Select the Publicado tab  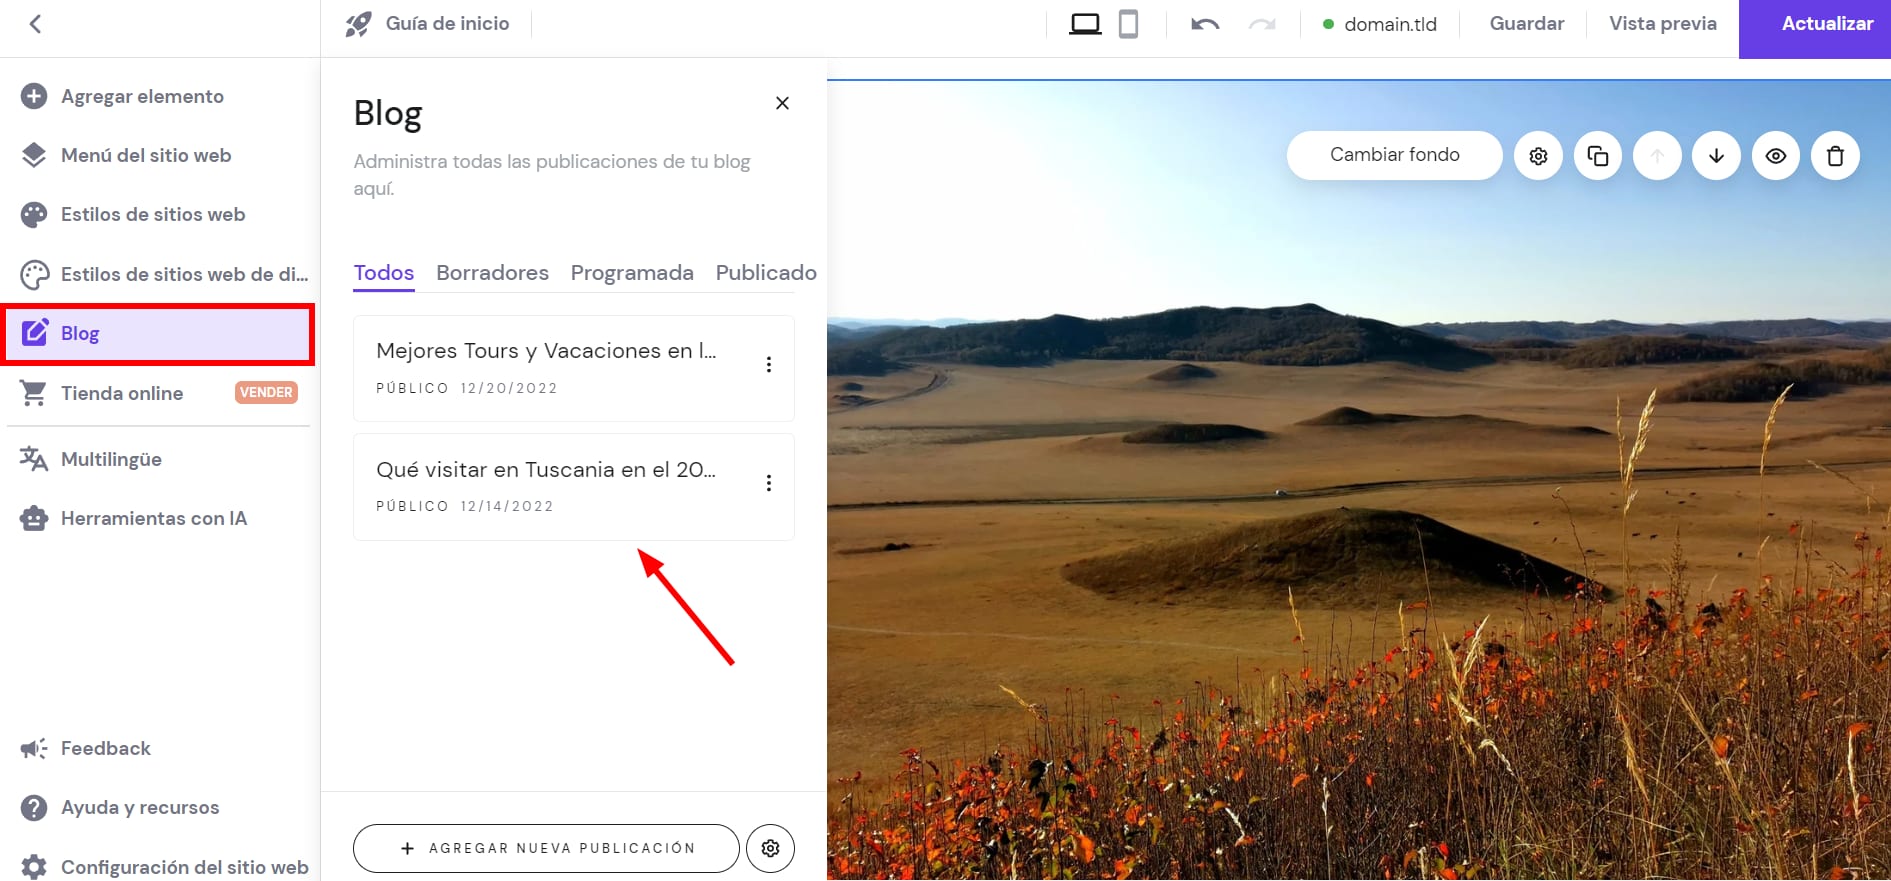pyautogui.click(x=765, y=273)
